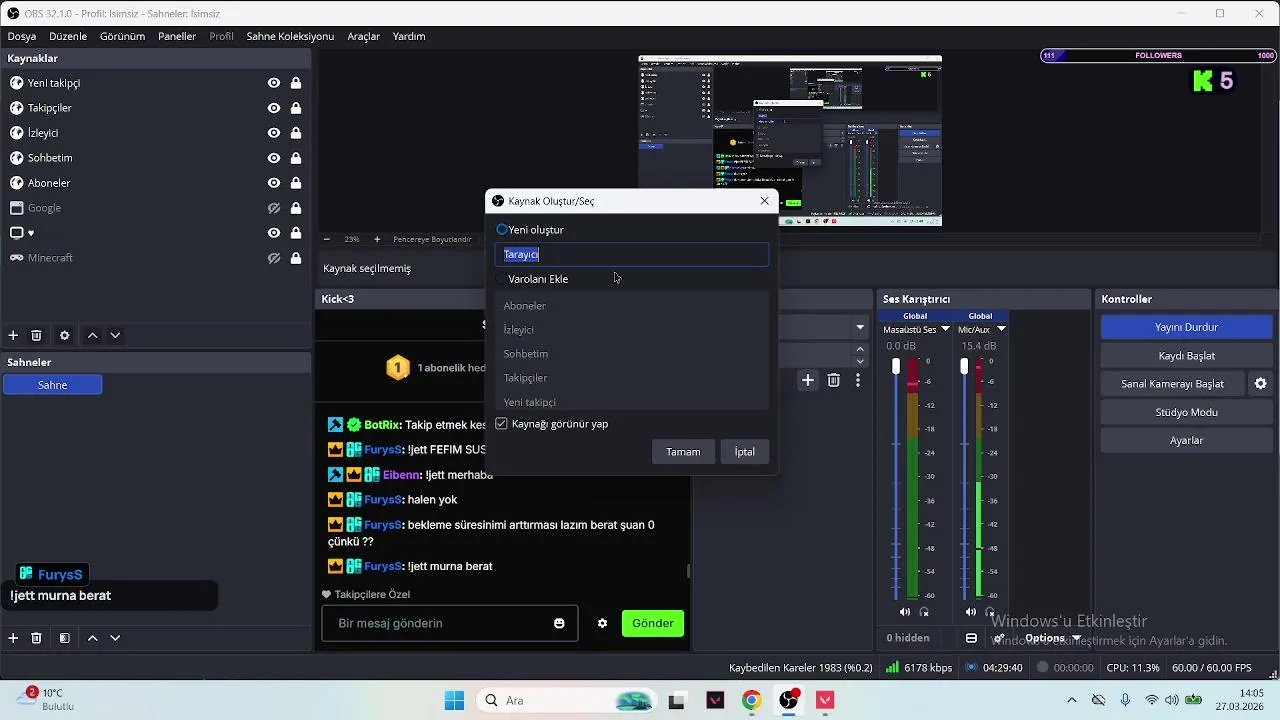The height and width of the screenshot is (720, 1280).
Task: Open the mixer Options dropdown
Action: 1052,638
